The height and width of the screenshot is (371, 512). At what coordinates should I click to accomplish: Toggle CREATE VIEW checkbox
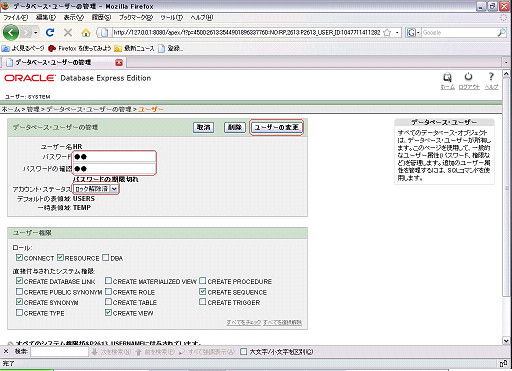[108, 313]
